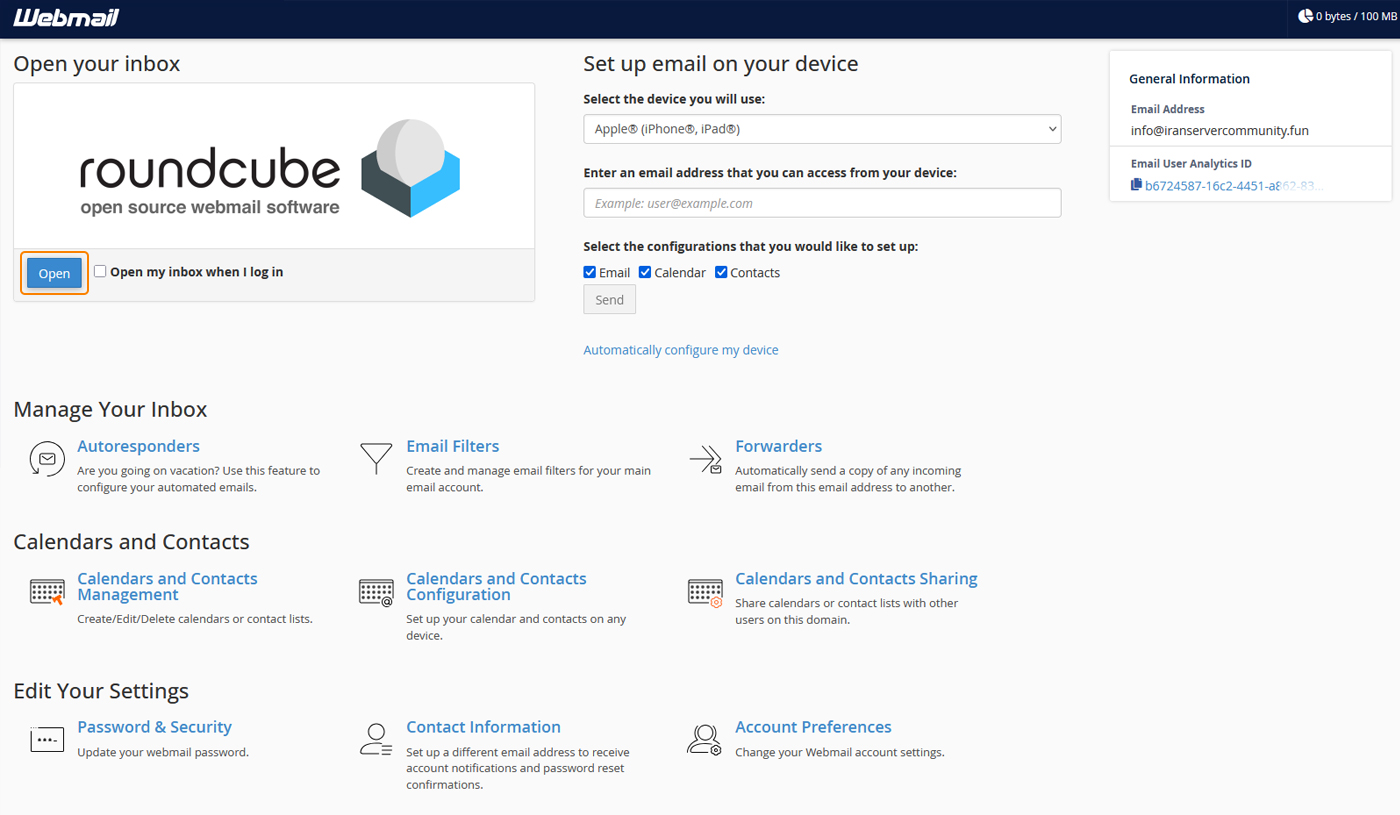Screen dimensions: 1400x815
Task: Open Roundcube with the Open button
Action: coord(54,272)
